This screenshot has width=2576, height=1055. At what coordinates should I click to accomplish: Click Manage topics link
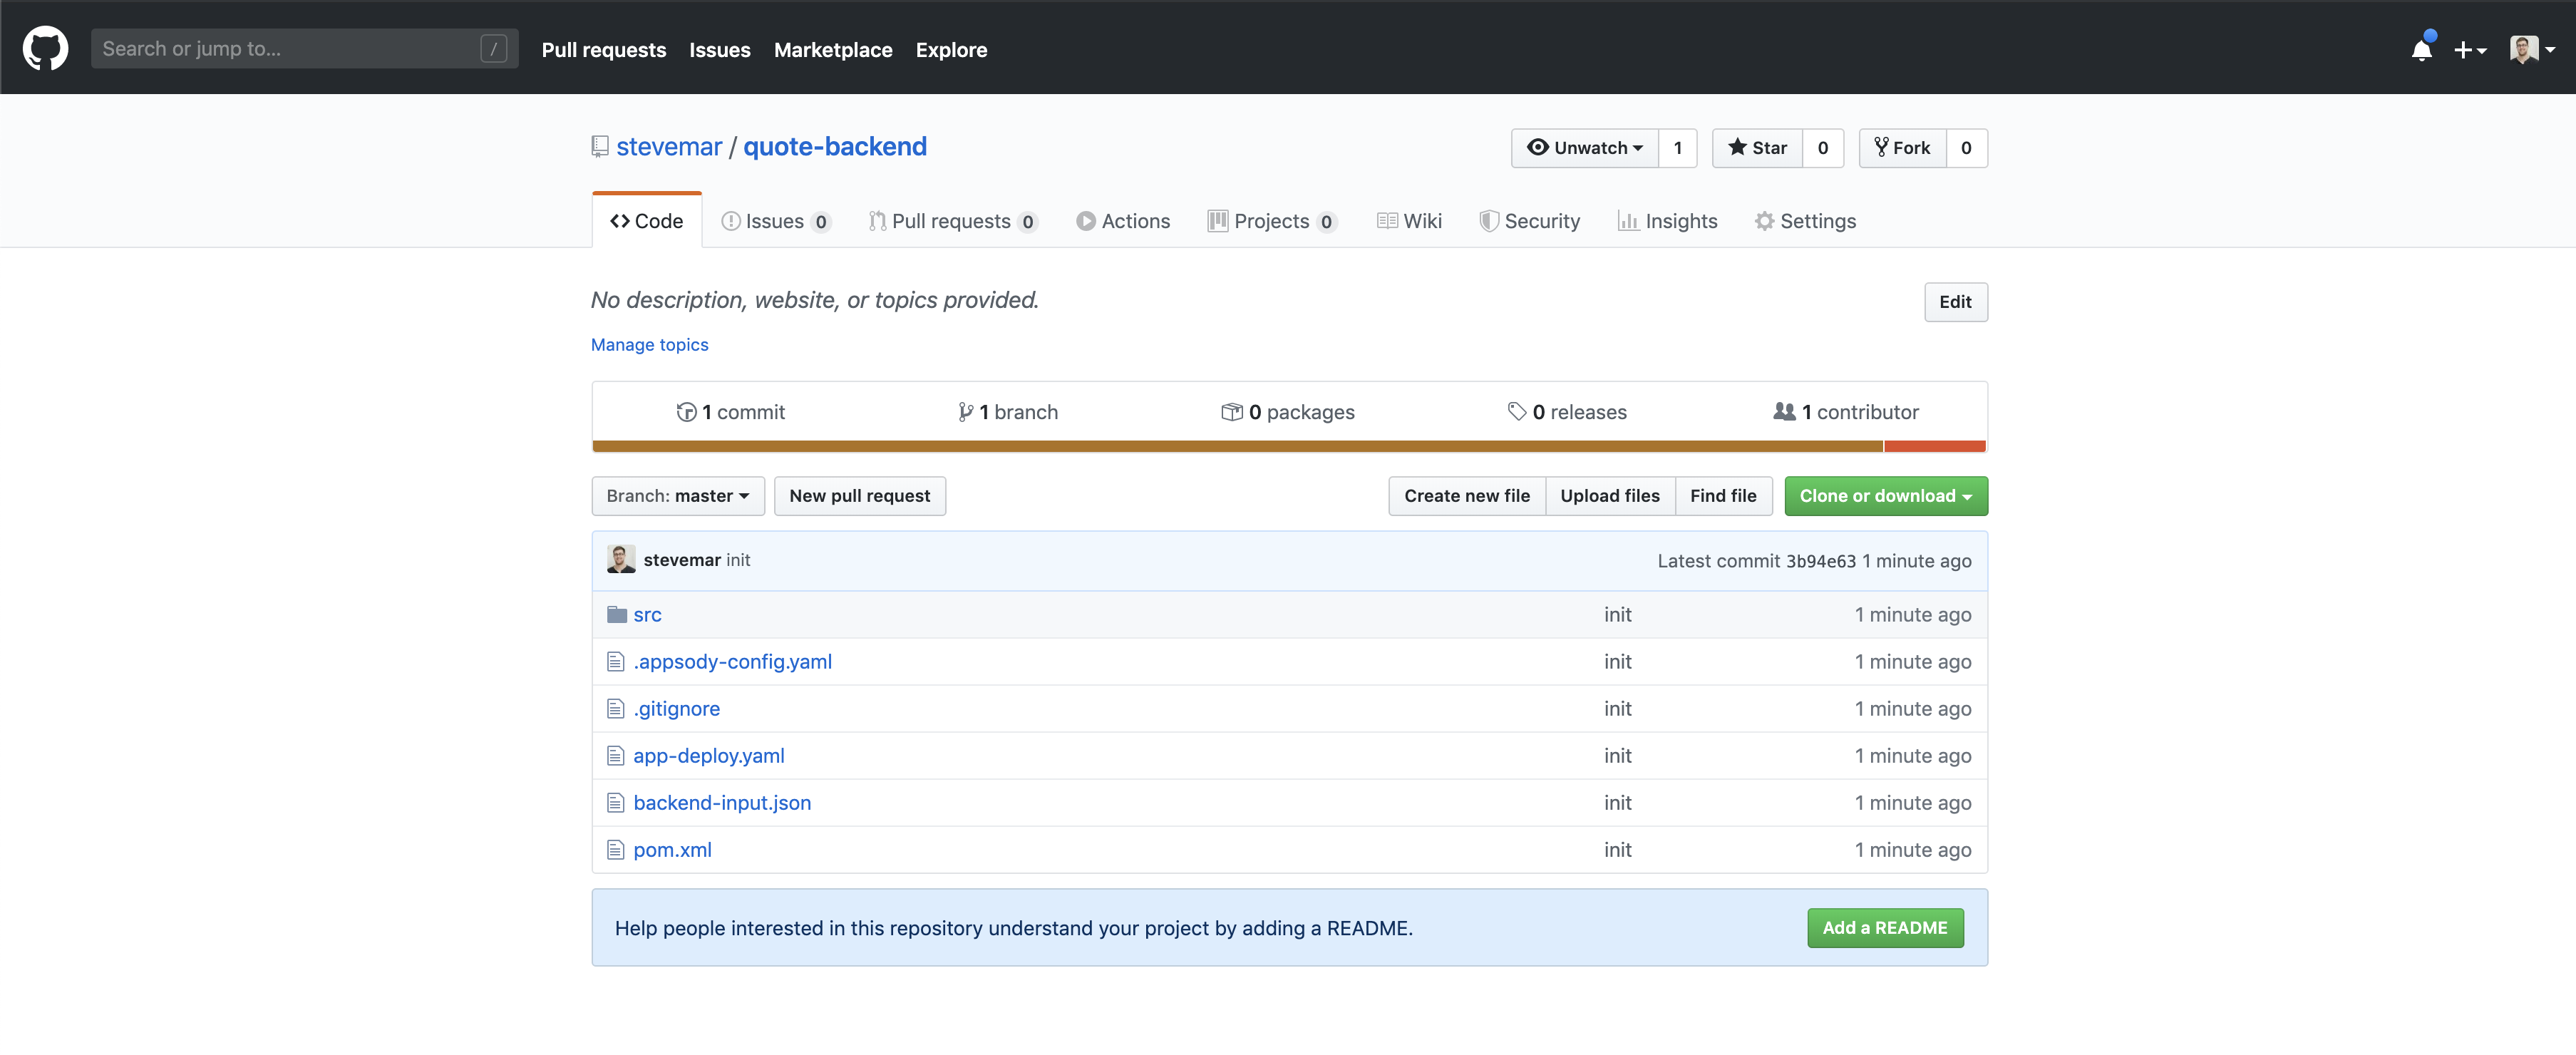point(649,344)
